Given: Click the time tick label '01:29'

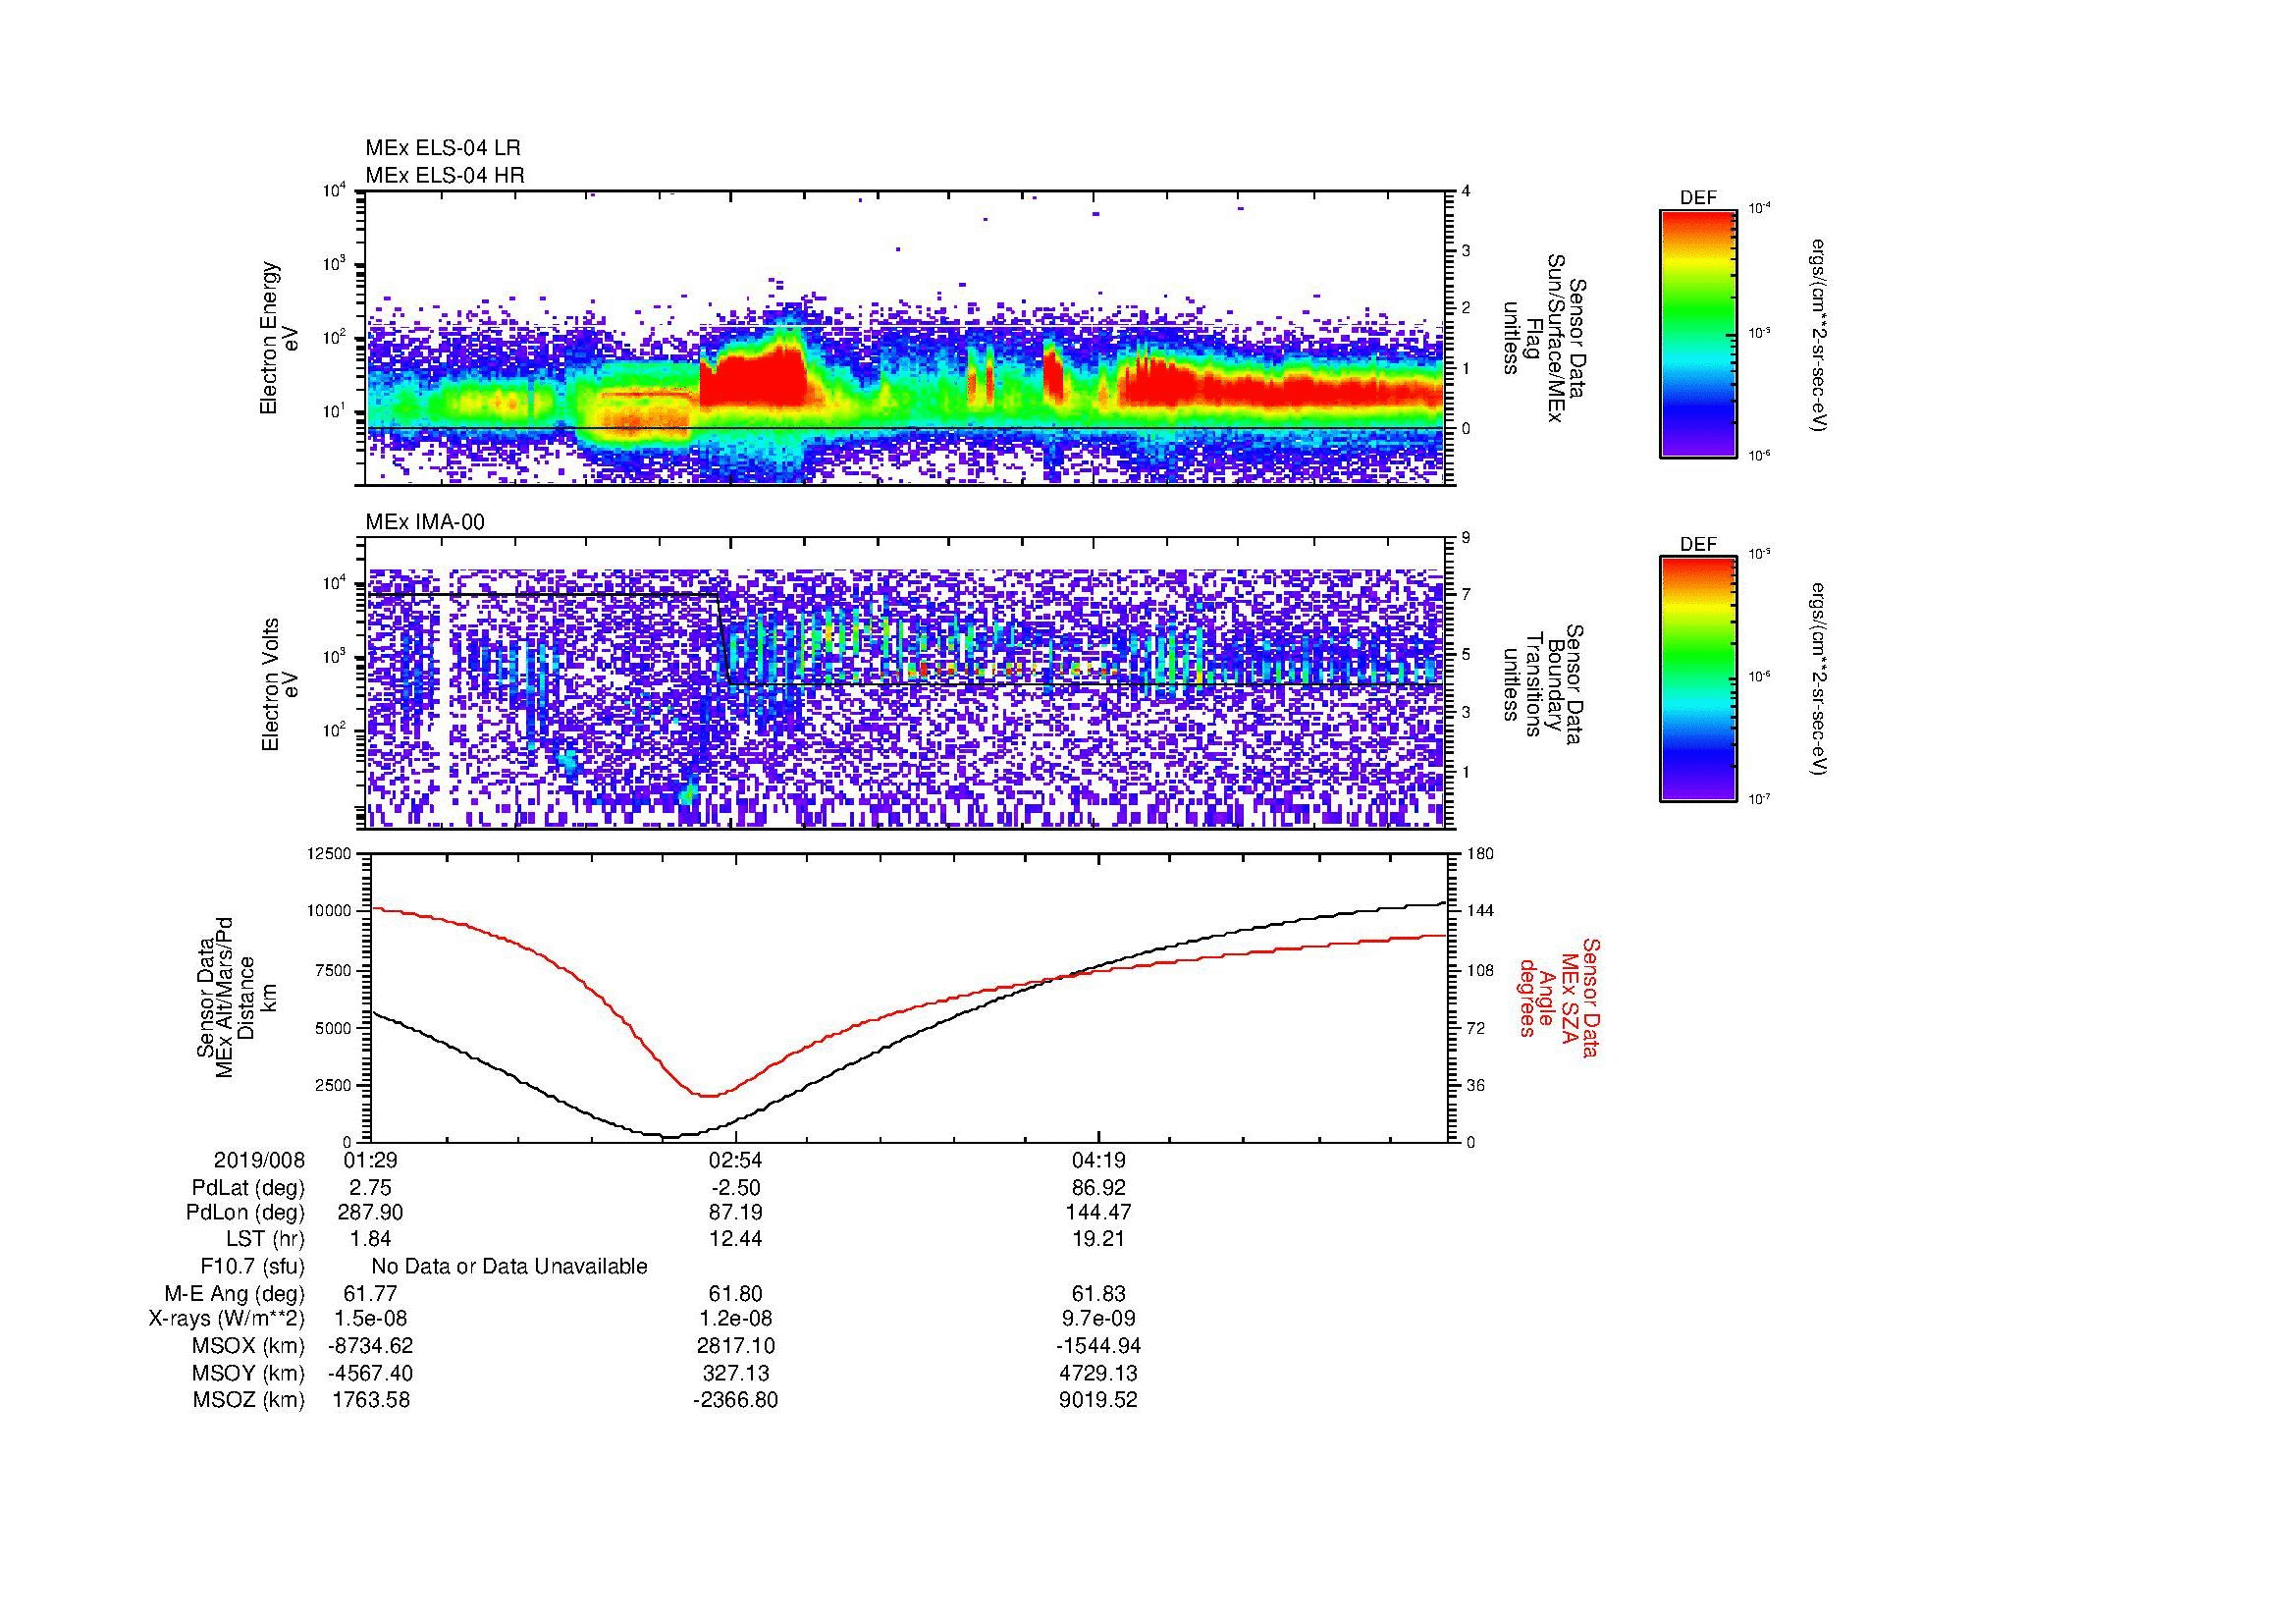Looking at the screenshot, I should pos(370,1161).
